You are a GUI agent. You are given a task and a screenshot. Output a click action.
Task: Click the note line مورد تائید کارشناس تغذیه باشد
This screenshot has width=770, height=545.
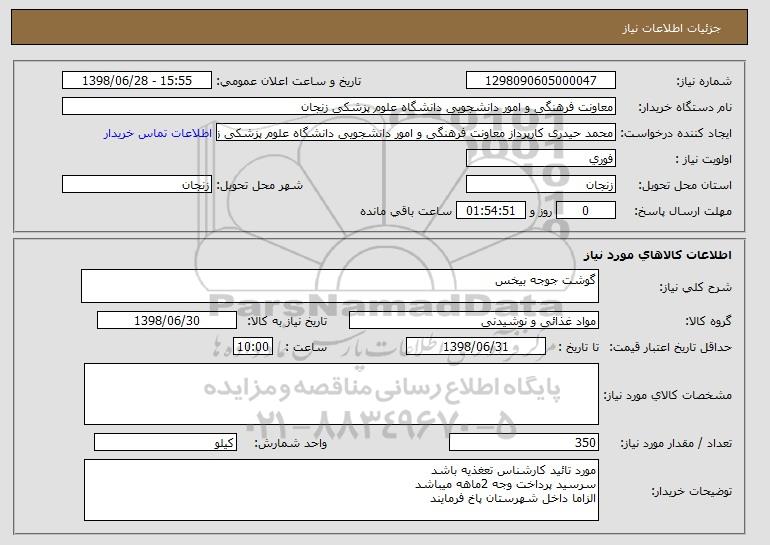coord(513,470)
